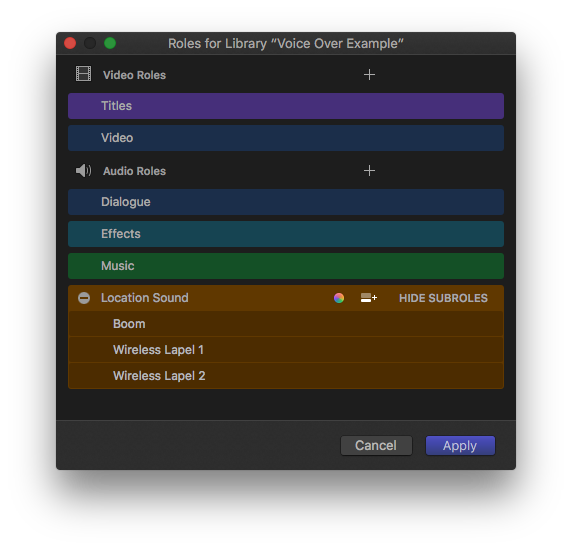
Task: Select the Music audio role
Action: pyautogui.click(x=286, y=266)
